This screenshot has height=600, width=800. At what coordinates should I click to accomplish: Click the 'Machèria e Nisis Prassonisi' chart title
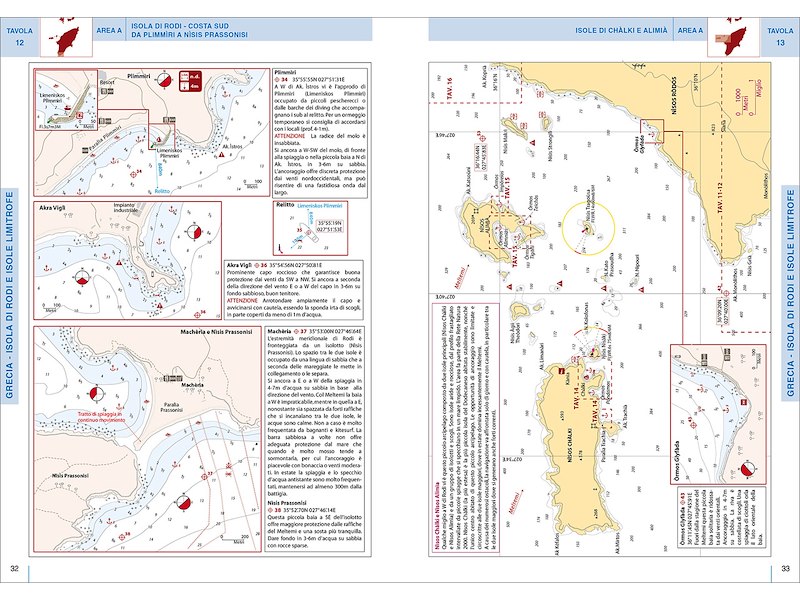(x=216, y=332)
